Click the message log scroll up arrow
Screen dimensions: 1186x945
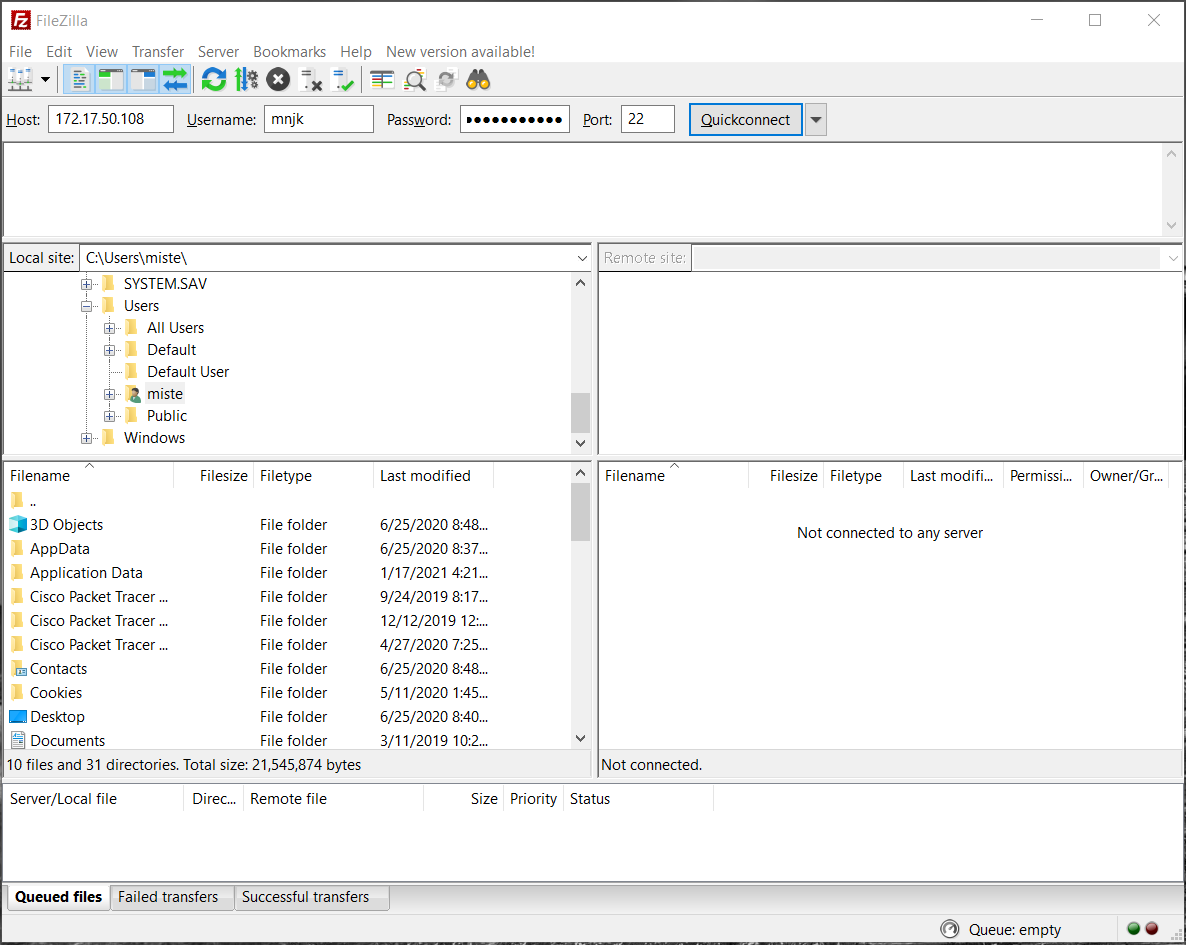click(x=1171, y=154)
